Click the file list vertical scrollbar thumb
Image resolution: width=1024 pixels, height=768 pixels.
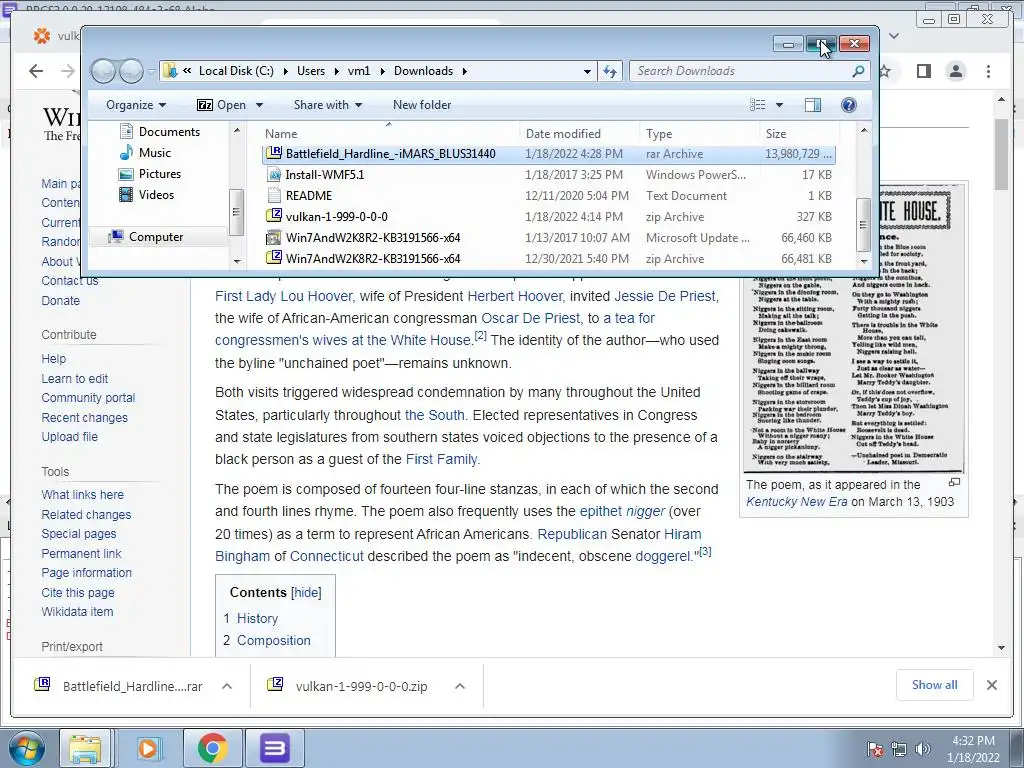pos(863,224)
